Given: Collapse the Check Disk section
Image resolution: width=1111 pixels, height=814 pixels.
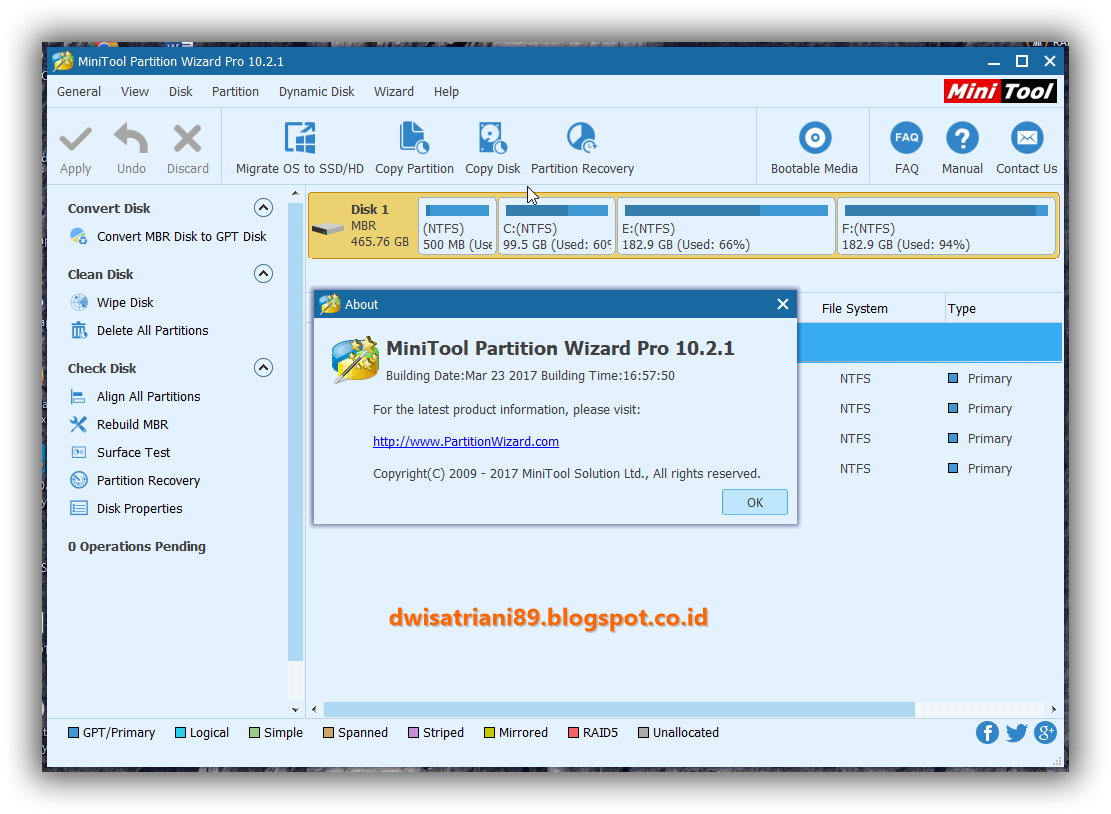Looking at the screenshot, I should 264,368.
